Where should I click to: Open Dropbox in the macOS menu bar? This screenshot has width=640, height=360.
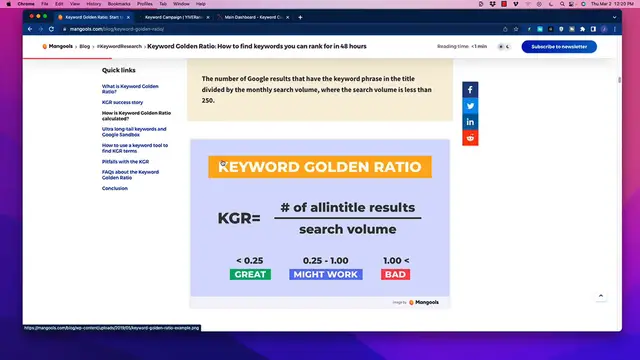(493, 4)
